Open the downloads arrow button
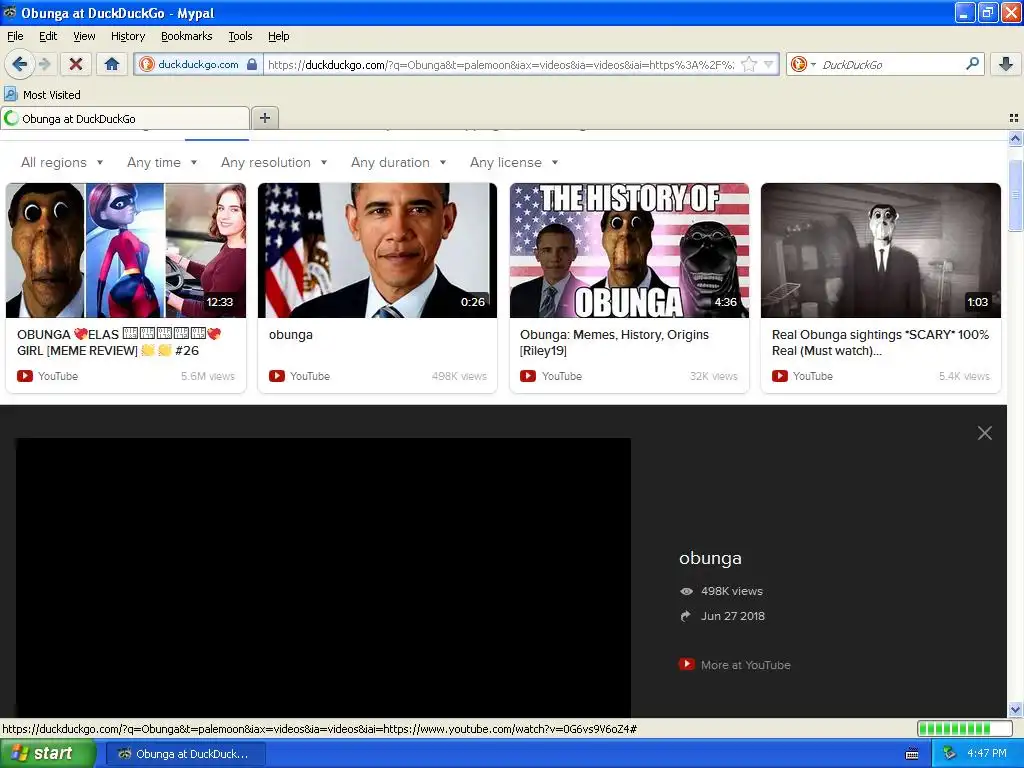The width and height of the screenshot is (1024, 768). click(x=1006, y=64)
